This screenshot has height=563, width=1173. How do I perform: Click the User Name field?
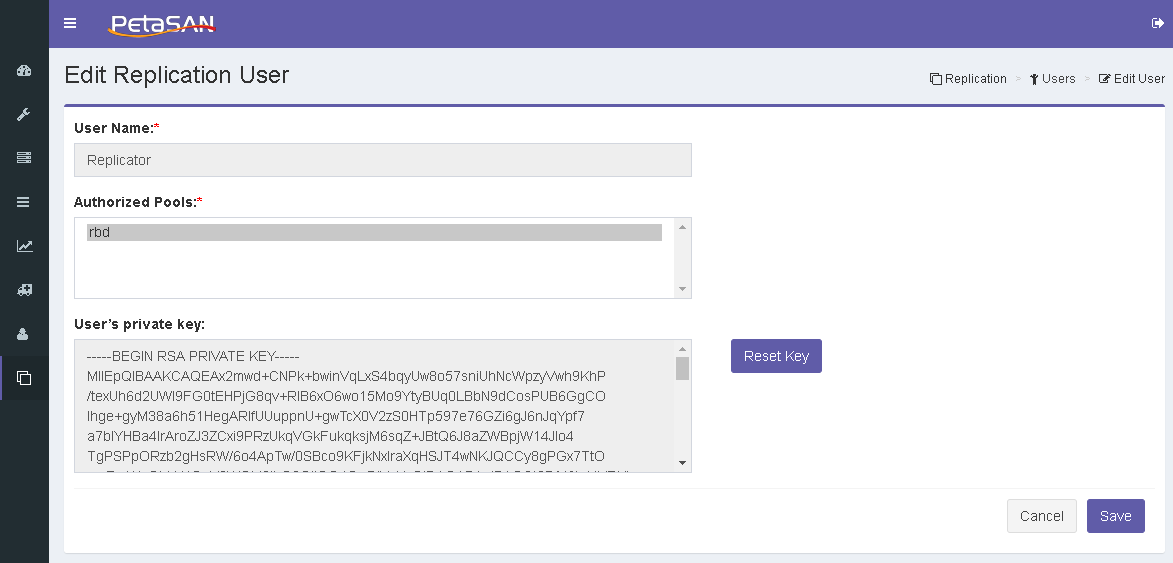click(x=383, y=160)
